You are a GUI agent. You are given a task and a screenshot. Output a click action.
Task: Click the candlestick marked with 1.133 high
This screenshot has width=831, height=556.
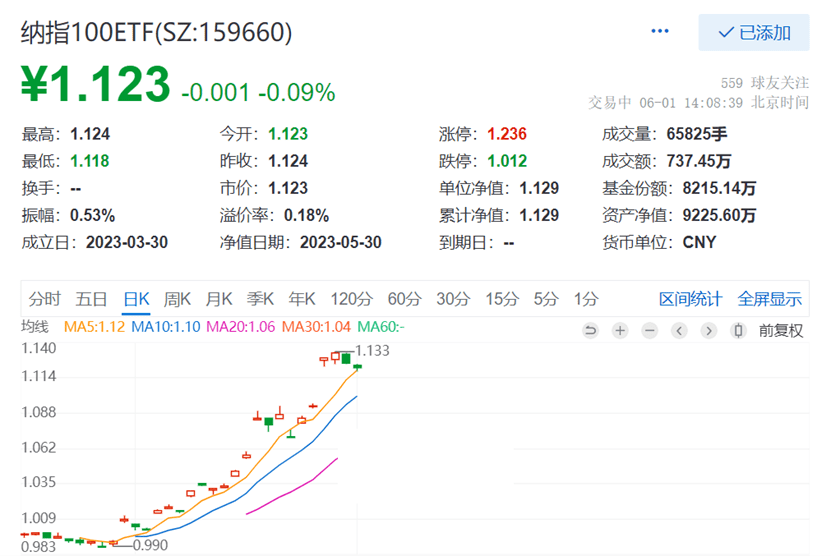tap(346, 357)
